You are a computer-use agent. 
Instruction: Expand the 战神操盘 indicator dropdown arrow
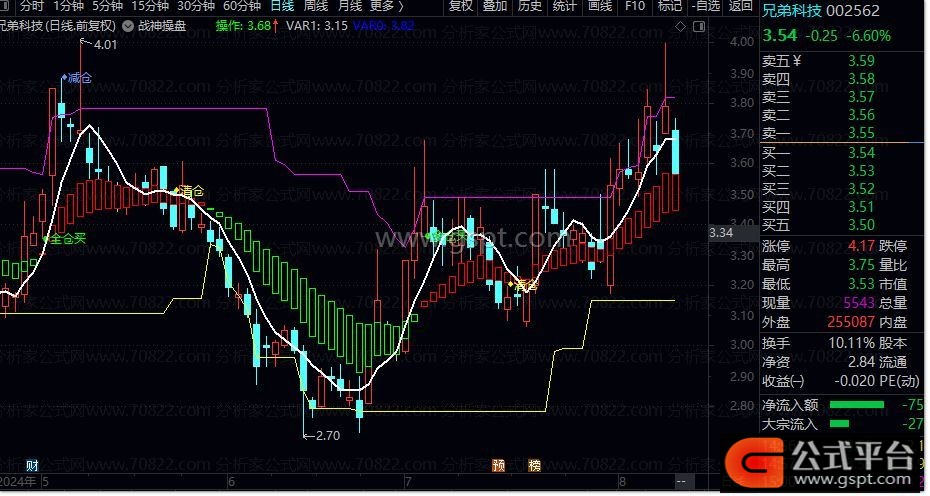pyautogui.click(x=128, y=26)
